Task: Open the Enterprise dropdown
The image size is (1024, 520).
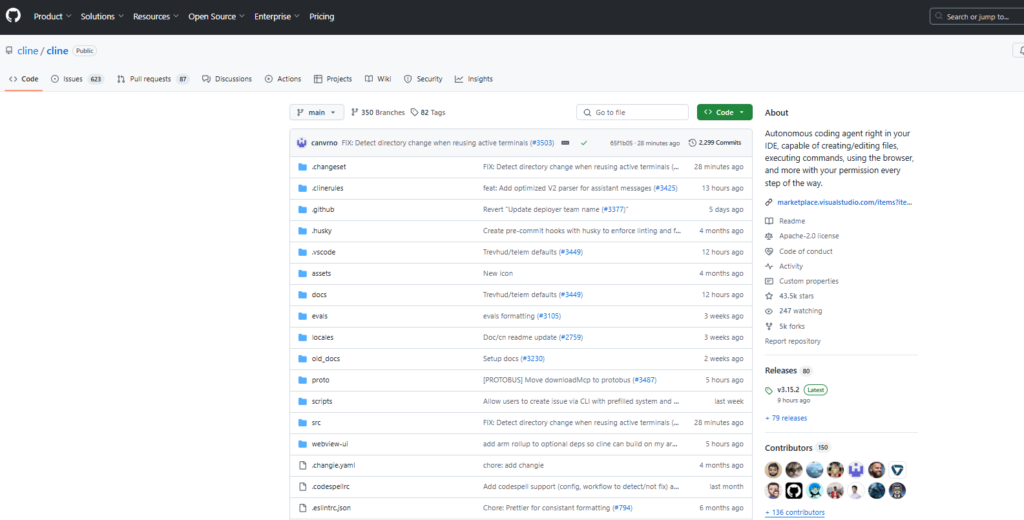Action: point(277,16)
